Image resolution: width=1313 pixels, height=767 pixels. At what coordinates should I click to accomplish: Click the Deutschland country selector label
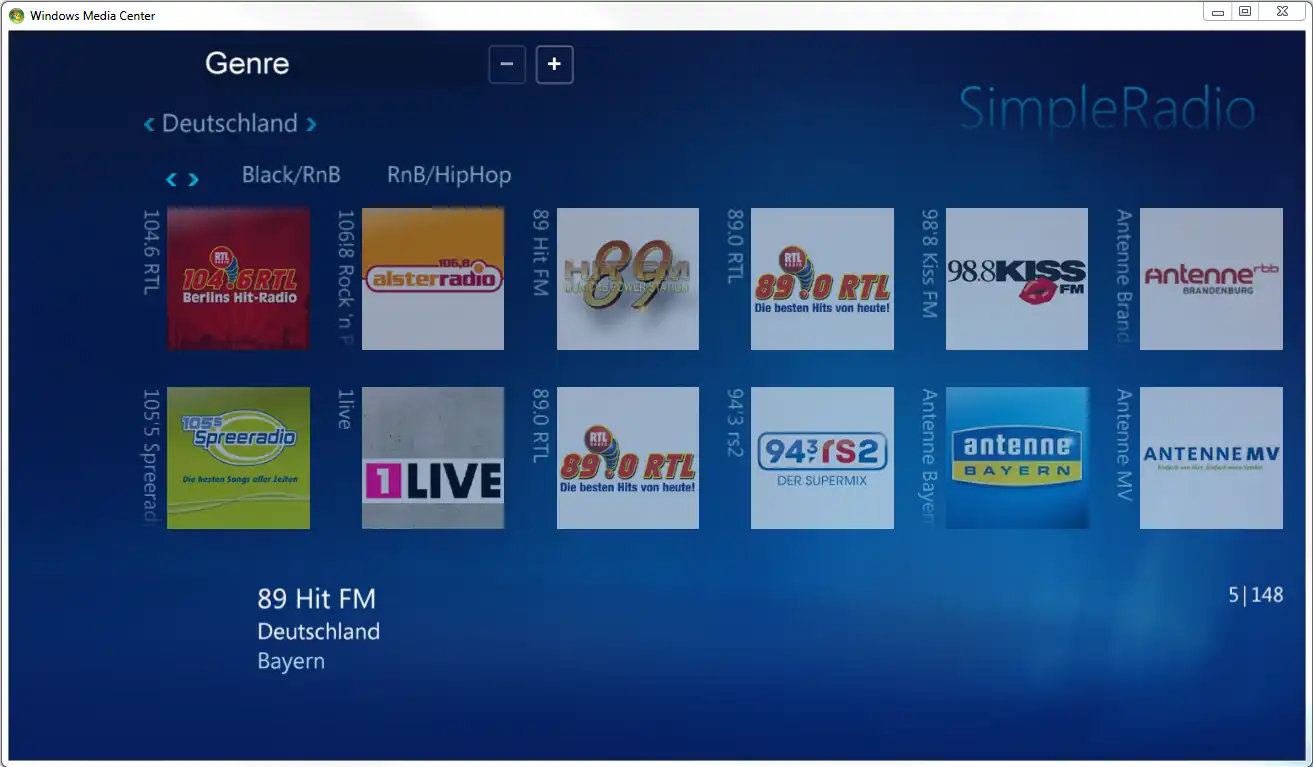[x=230, y=123]
